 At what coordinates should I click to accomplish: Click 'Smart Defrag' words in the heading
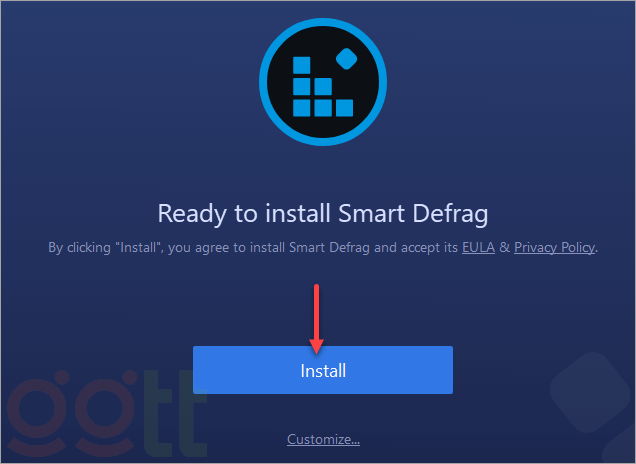413,213
